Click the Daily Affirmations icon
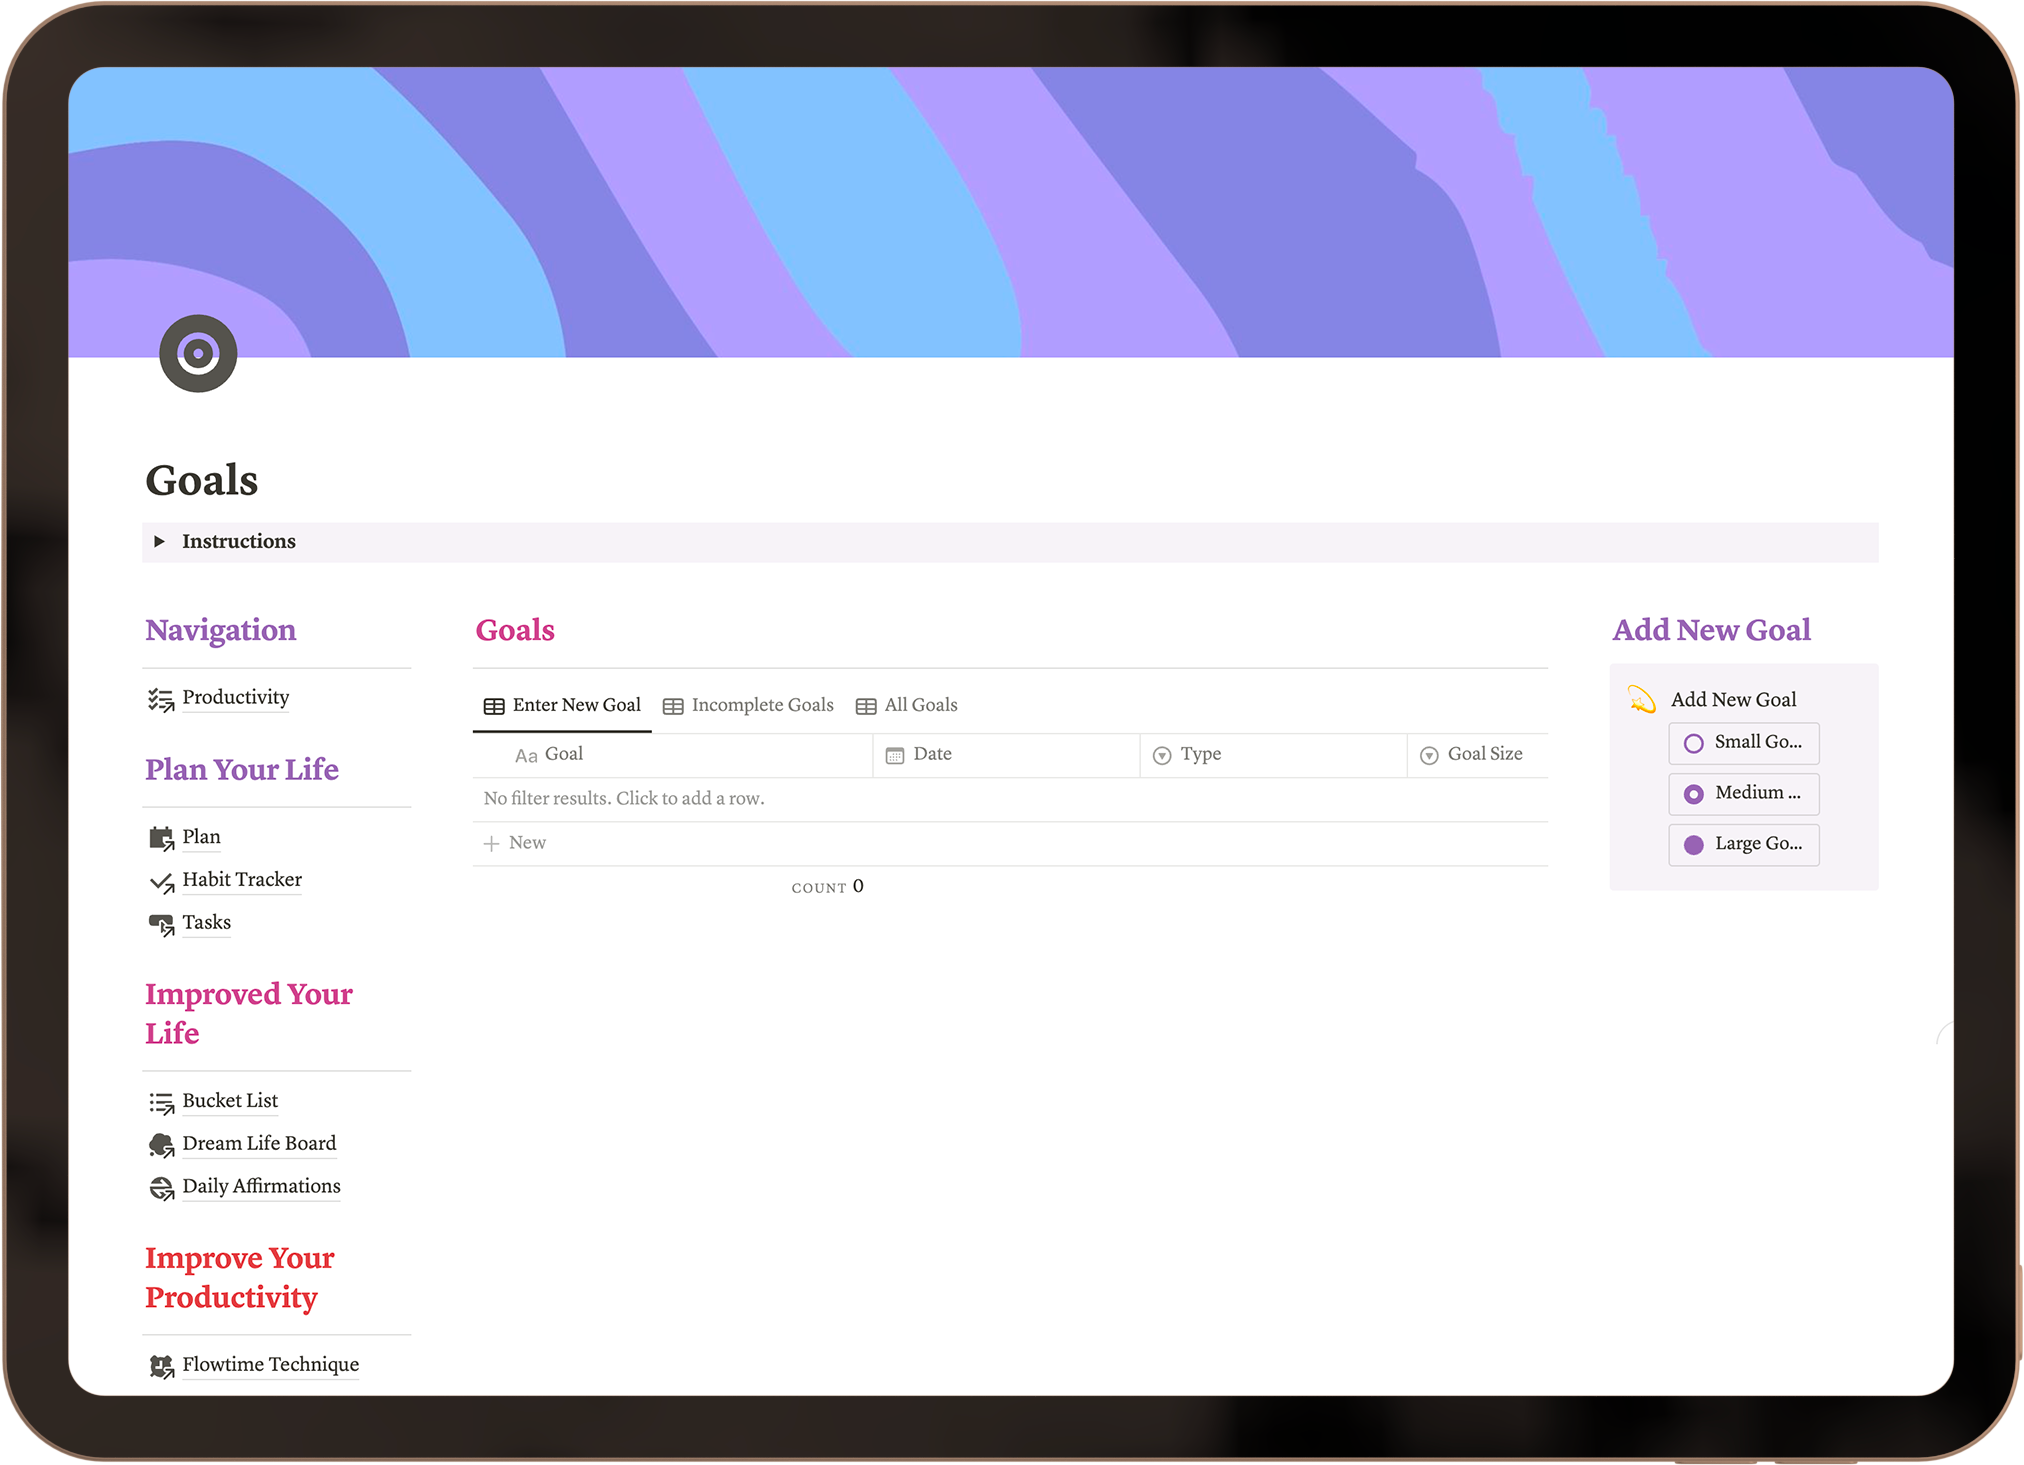The image size is (2024, 1465). [161, 1188]
